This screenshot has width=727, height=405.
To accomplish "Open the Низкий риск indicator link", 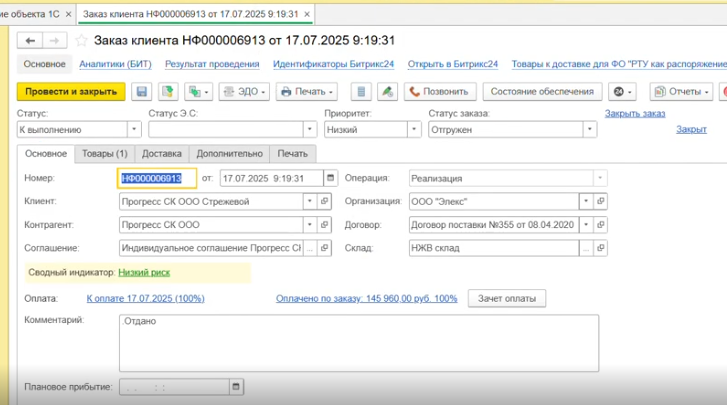I will pos(146,271).
